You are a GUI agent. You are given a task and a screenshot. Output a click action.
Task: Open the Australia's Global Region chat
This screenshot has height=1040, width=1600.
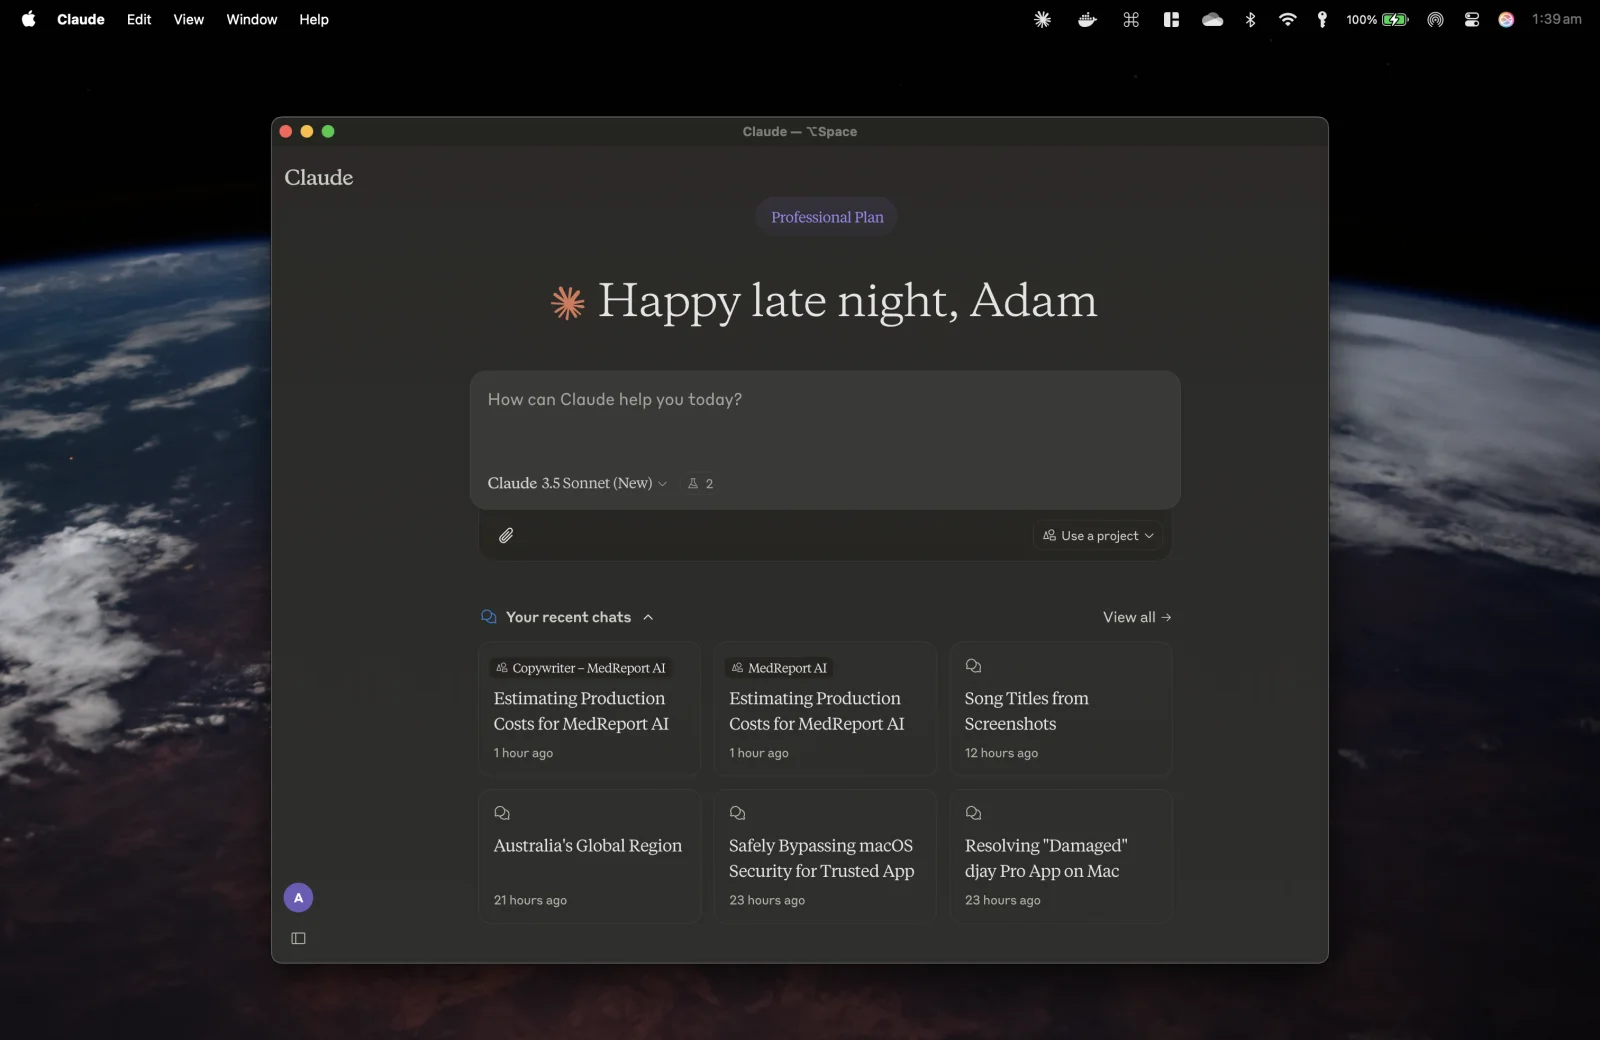pyautogui.click(x=589, y=856)
